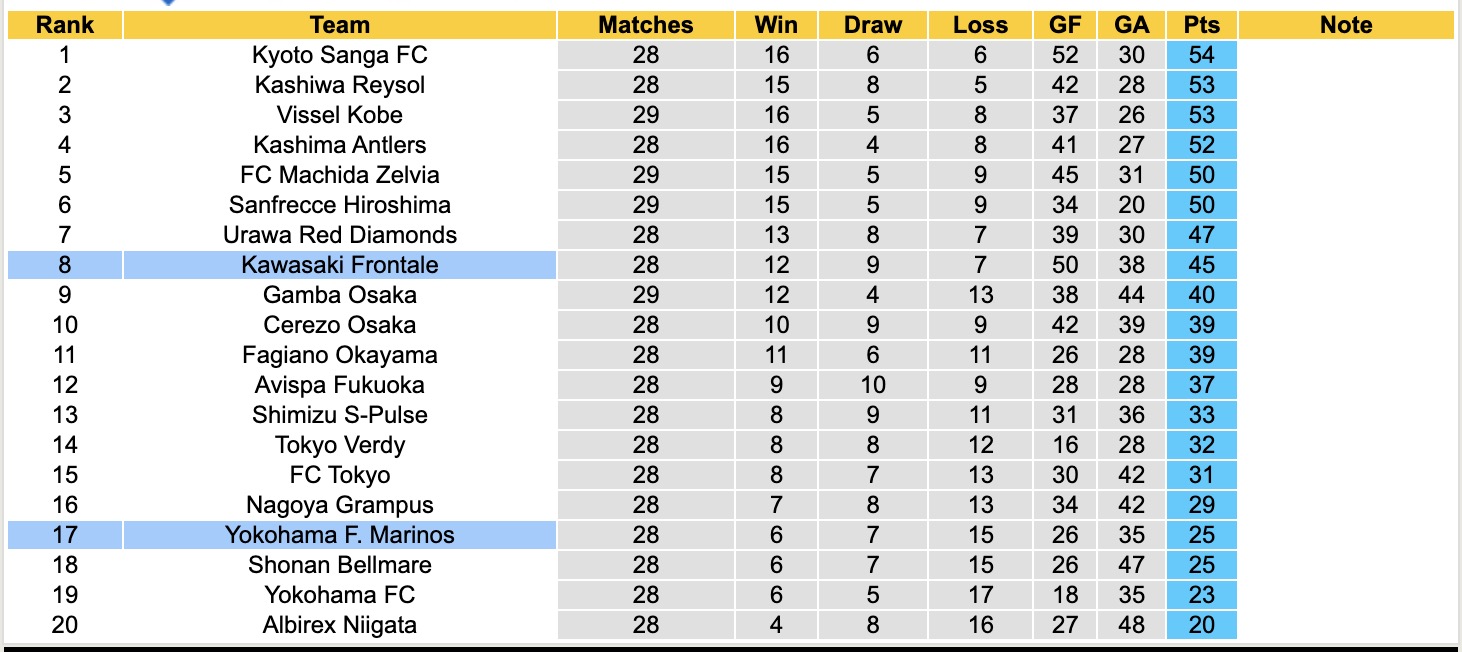
Task: Click the Draw column header
Action: [872, 25]
